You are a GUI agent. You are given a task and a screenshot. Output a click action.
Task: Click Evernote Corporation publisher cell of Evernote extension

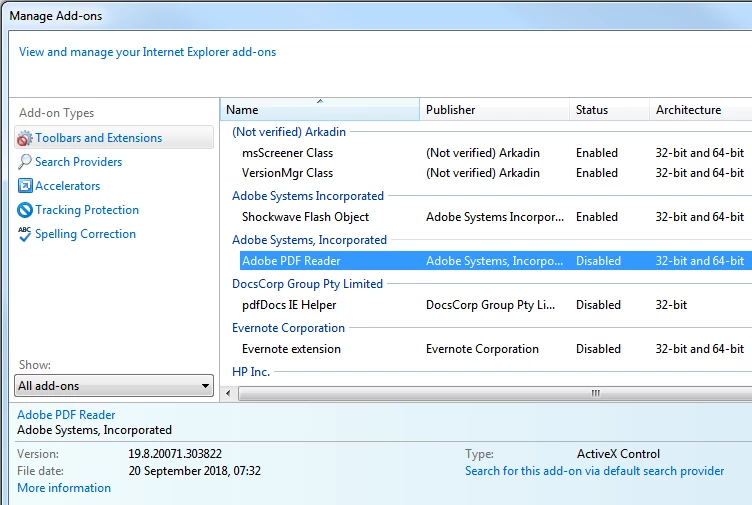pyautogui.click(x=482, y=349)
